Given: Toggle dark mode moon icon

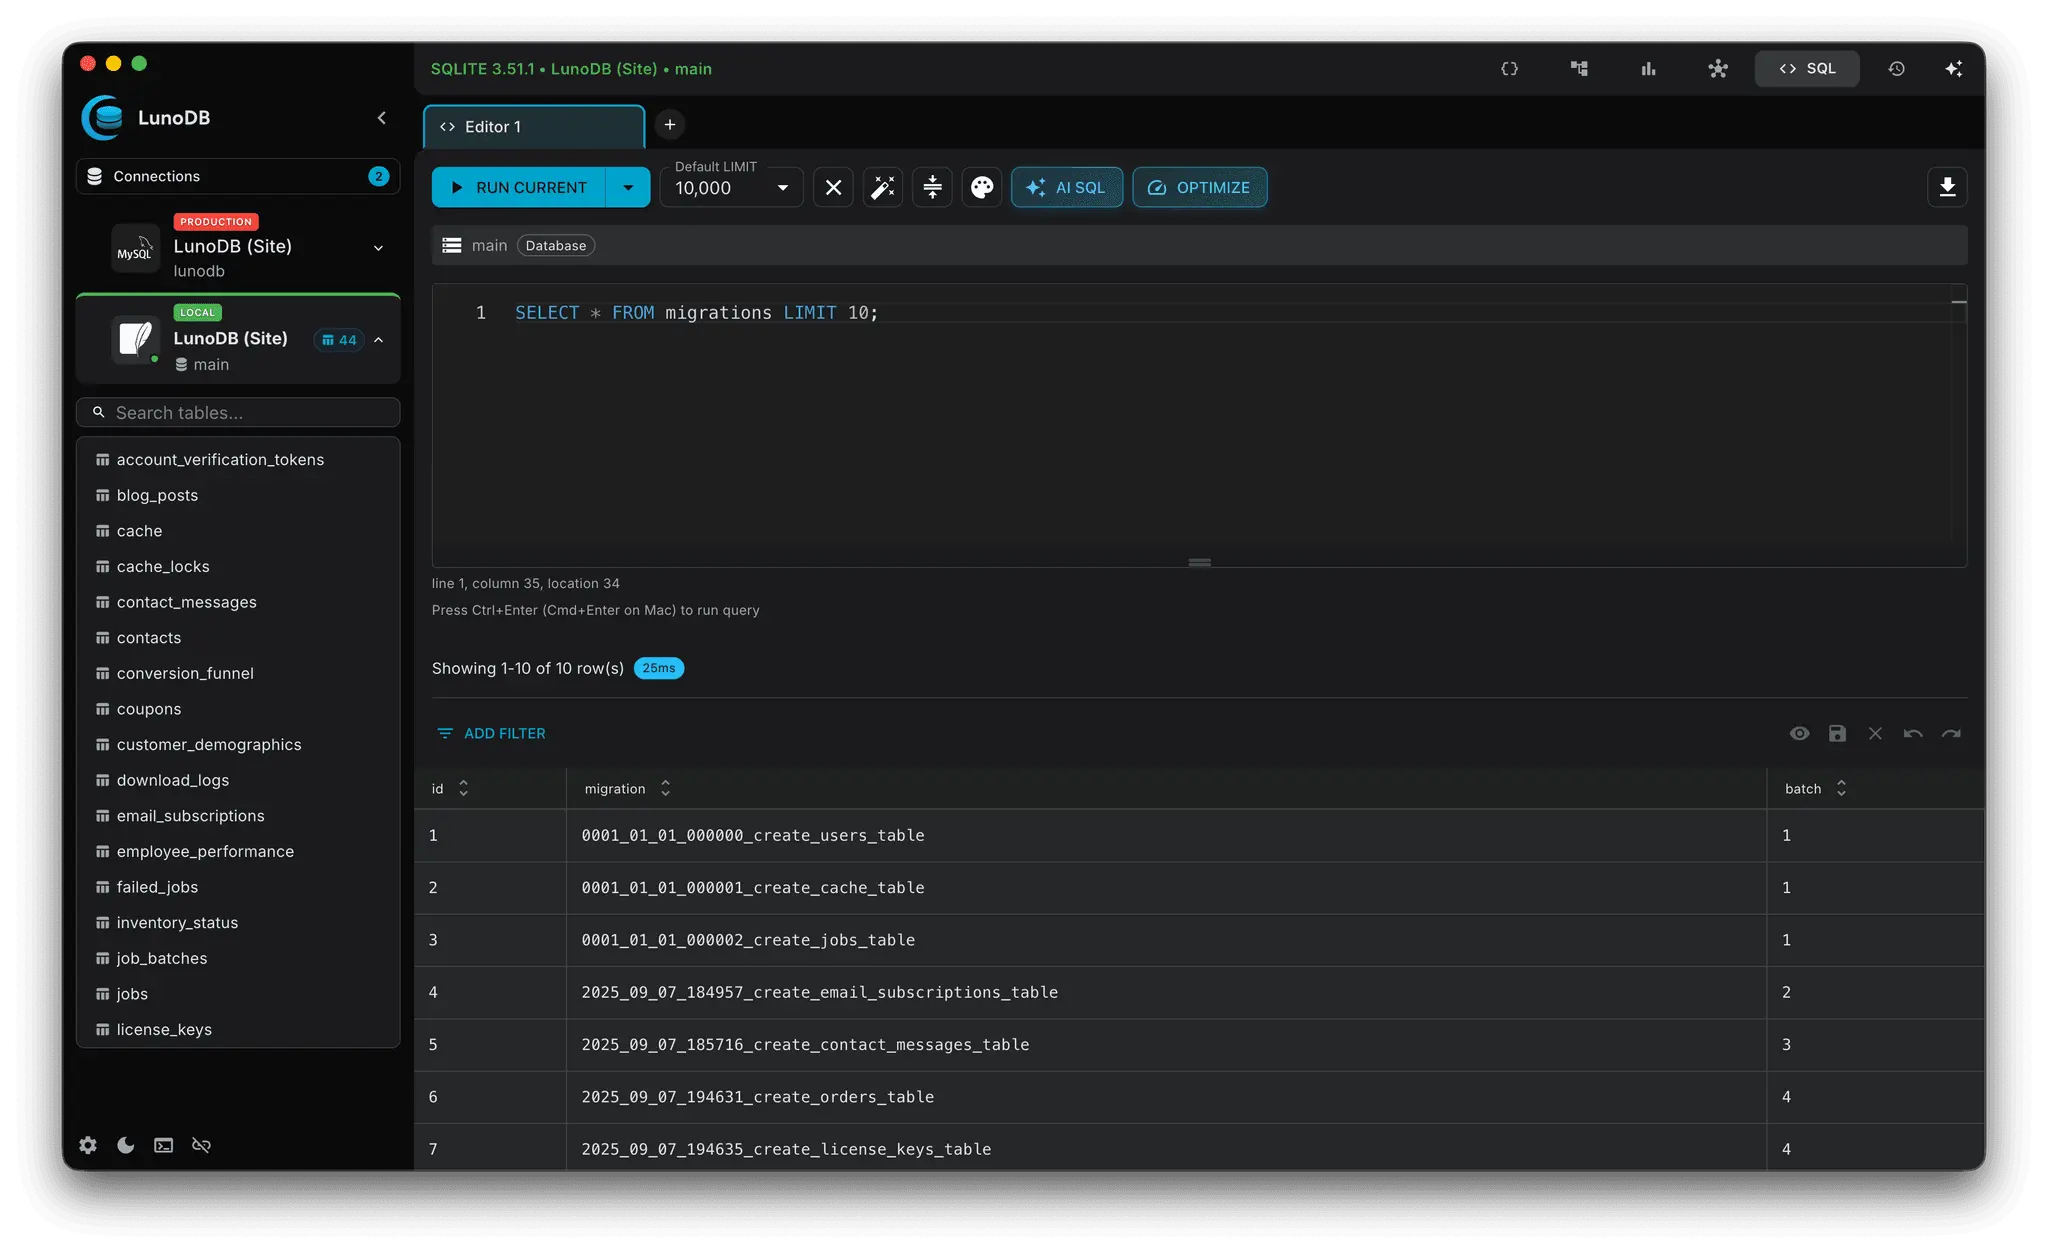Looking at the screenshot, I should coord(126,1146).
